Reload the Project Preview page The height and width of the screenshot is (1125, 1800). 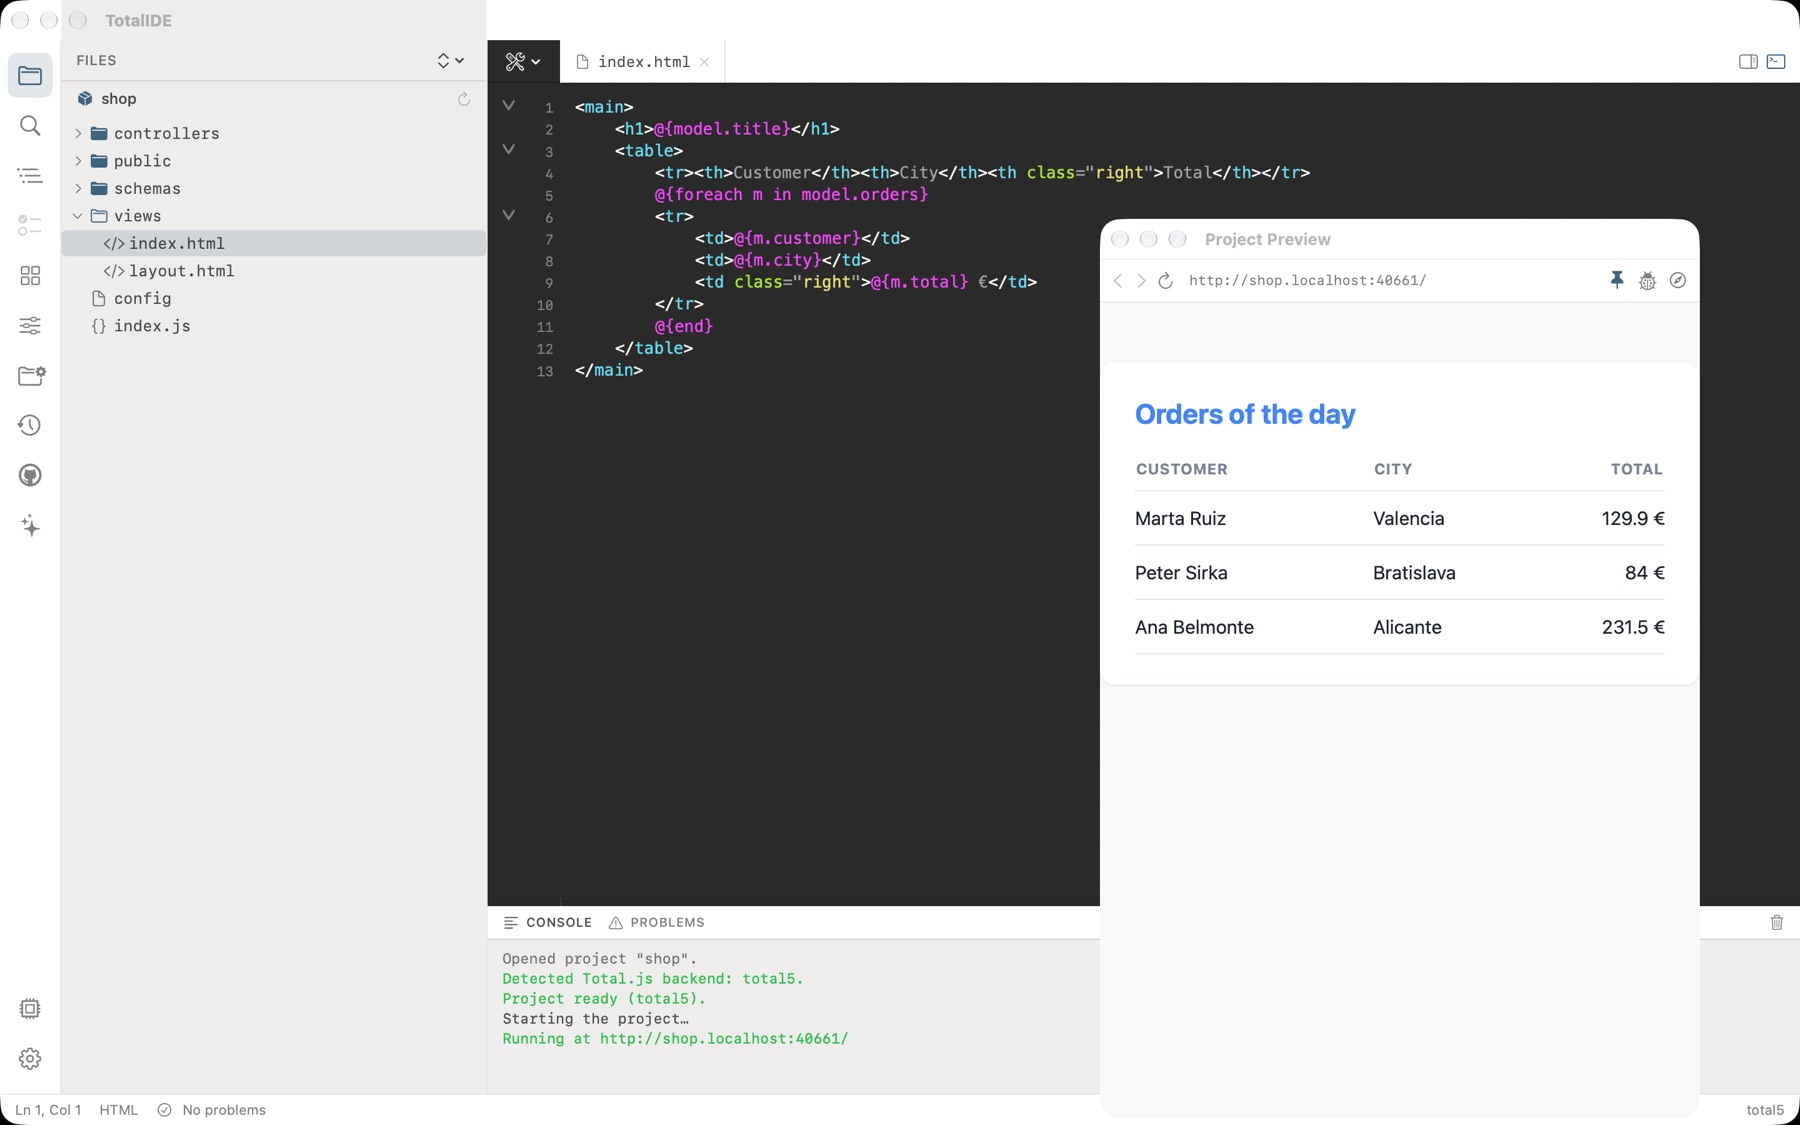tap(1165, 281)
